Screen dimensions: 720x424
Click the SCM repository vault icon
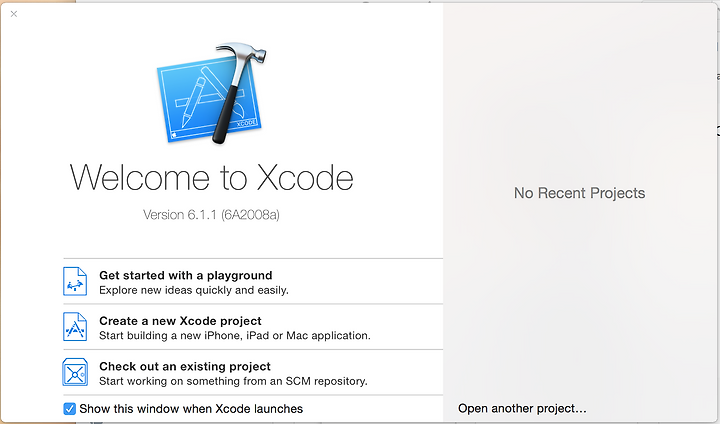click(x=75, y=372)
